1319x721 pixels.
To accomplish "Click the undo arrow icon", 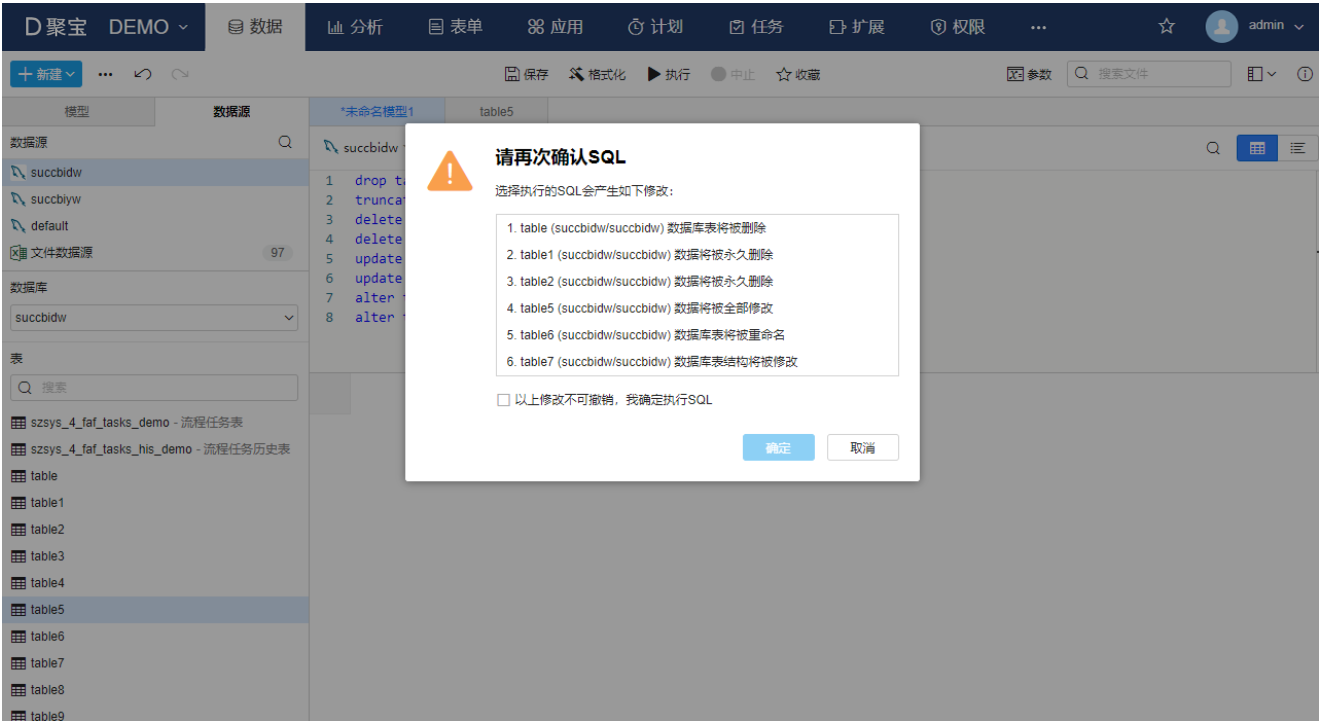I will [143, 74].
